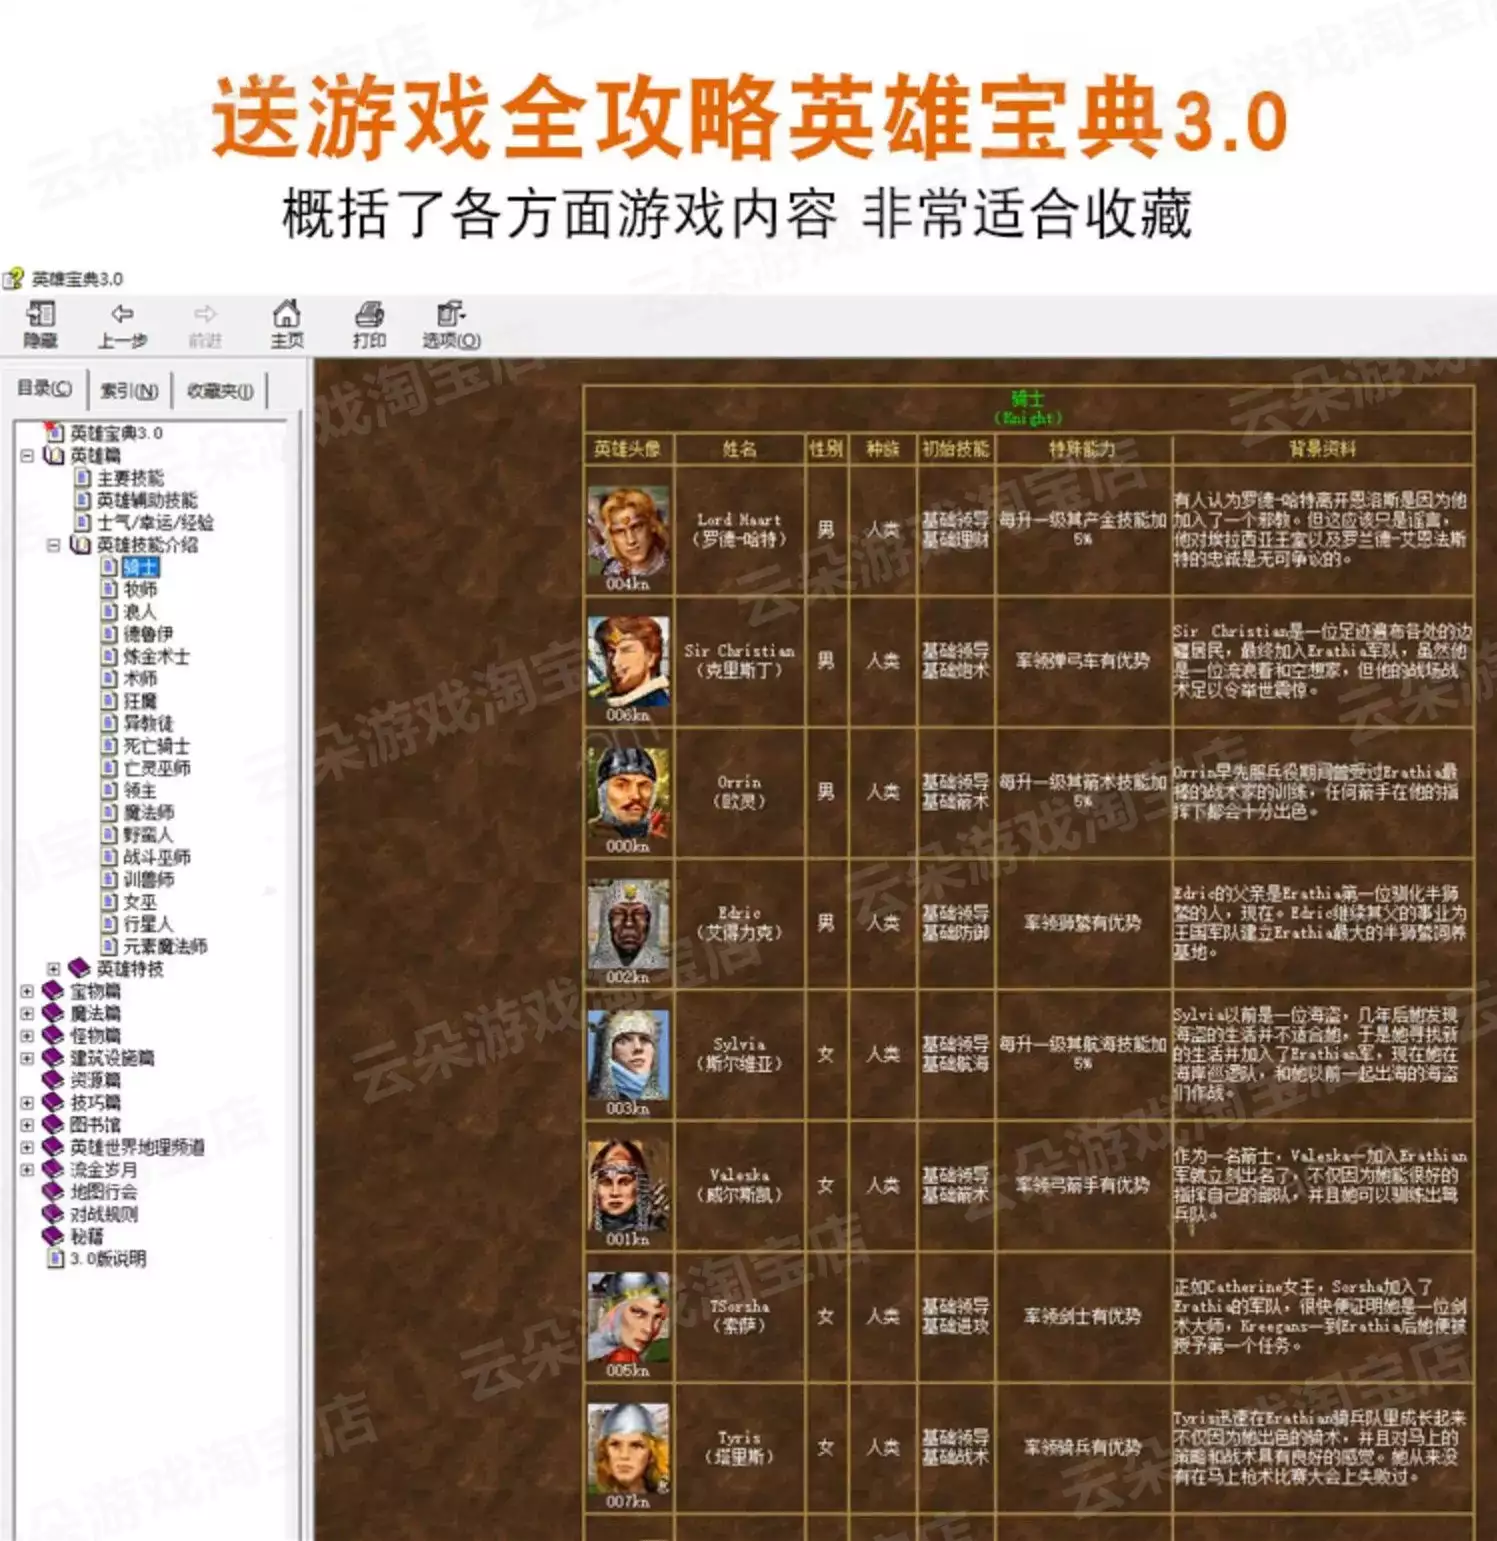This screenshot has height=1541, width=1497.
Task: Select 死亡骑士 in the contents tree
Action: click(155, 746)
